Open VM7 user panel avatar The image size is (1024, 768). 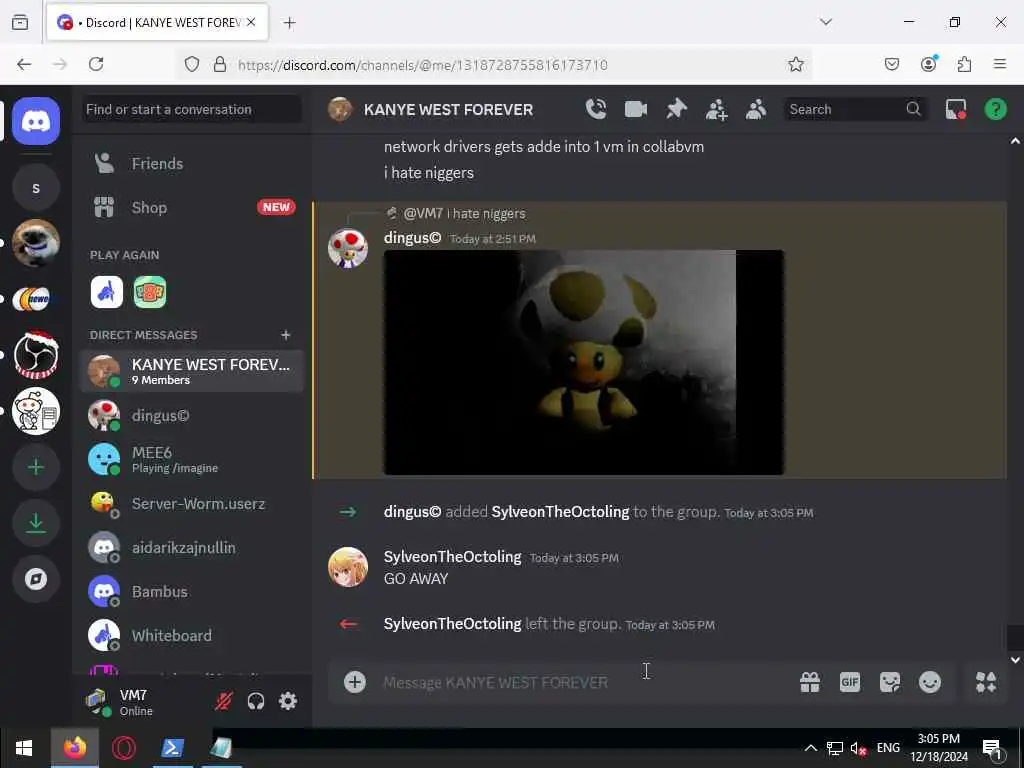(99, 701)
